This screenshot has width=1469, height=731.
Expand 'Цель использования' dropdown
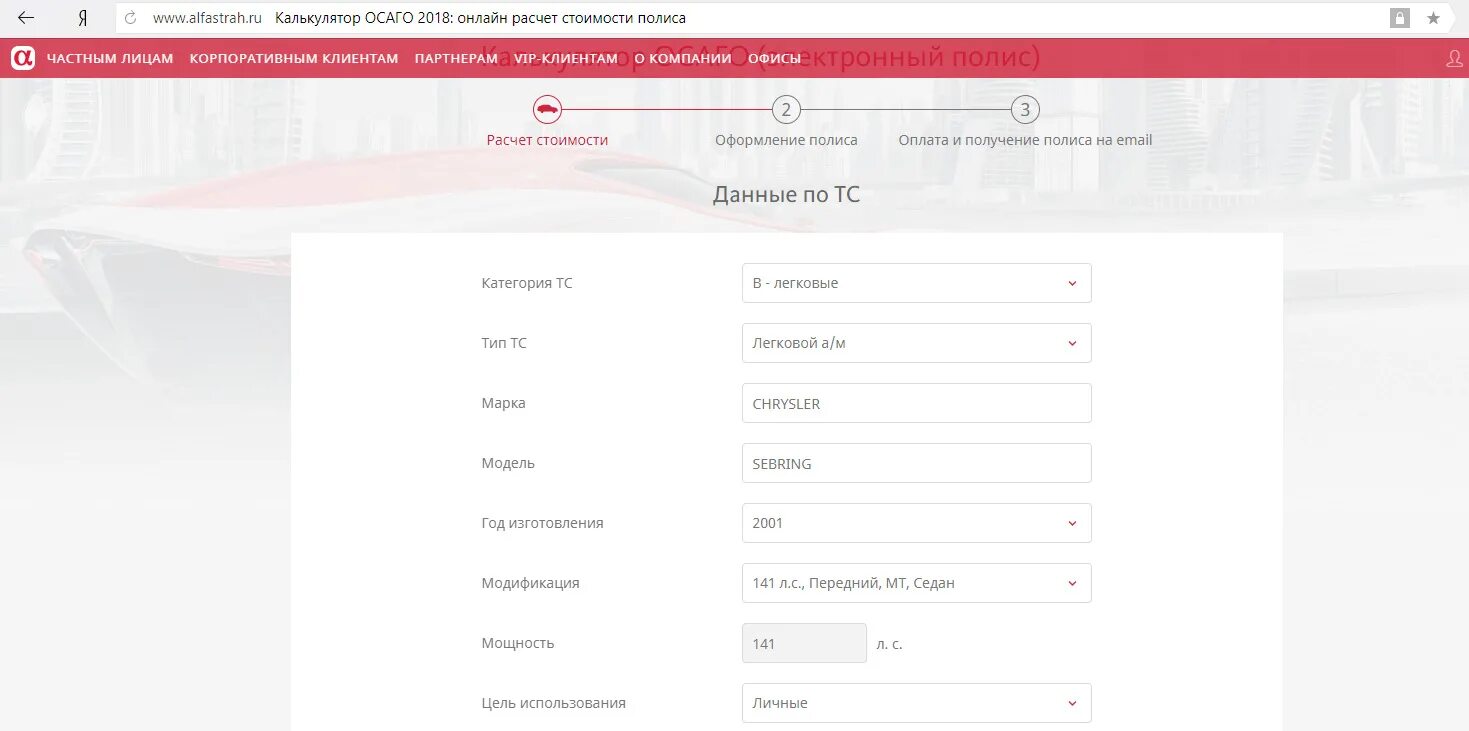pyautogui.click(x=917, y=703)
